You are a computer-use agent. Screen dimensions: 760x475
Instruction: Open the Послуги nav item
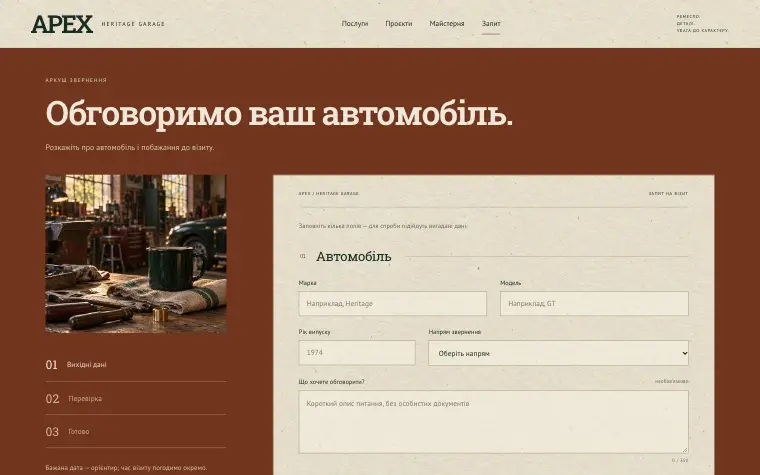(x=355, y=23)
